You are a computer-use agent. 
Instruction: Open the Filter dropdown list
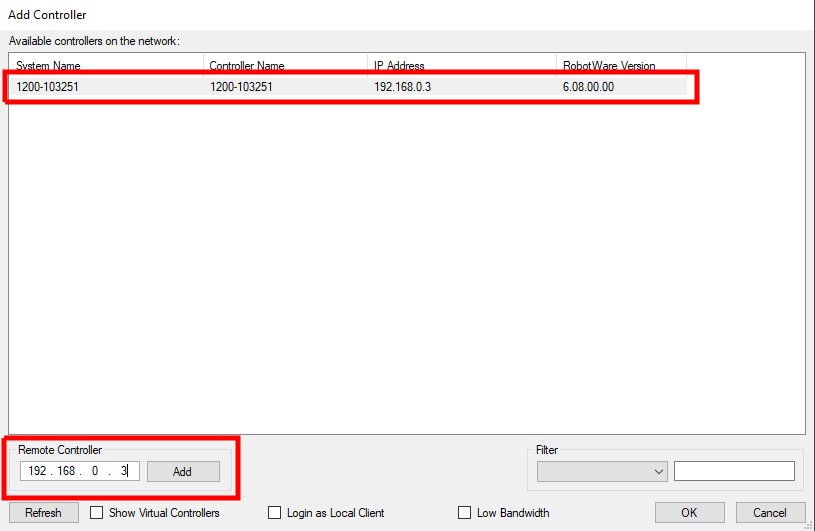pos(602,471)
